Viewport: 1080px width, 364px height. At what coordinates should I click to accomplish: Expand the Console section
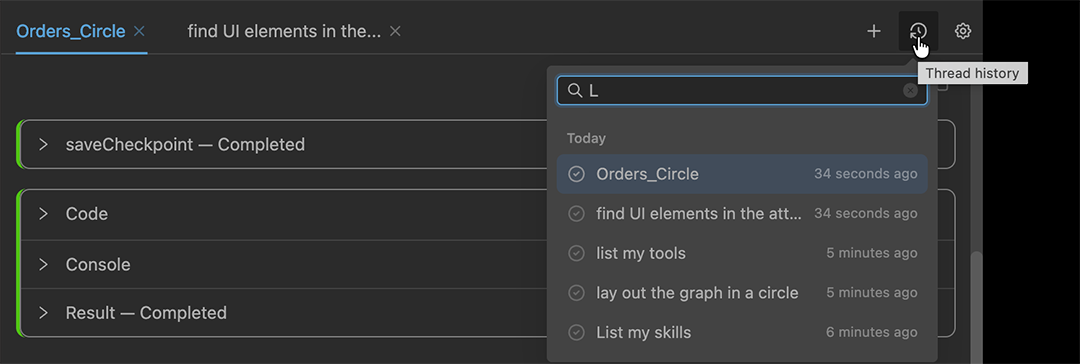(43, 265)
